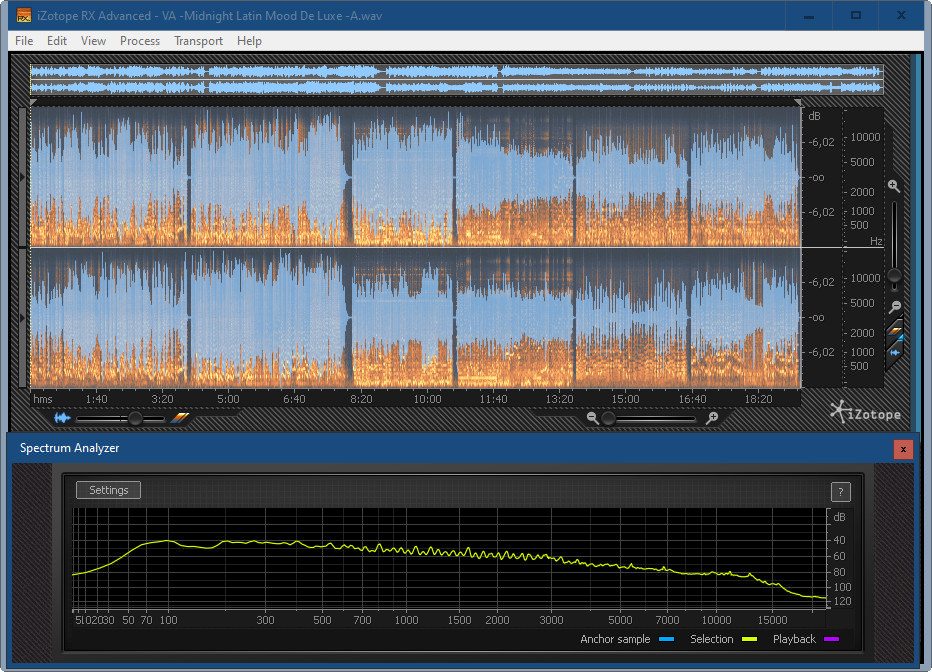
Task: Click the vertical zoom-out magnifier icon
Action: tap(894, 307)
